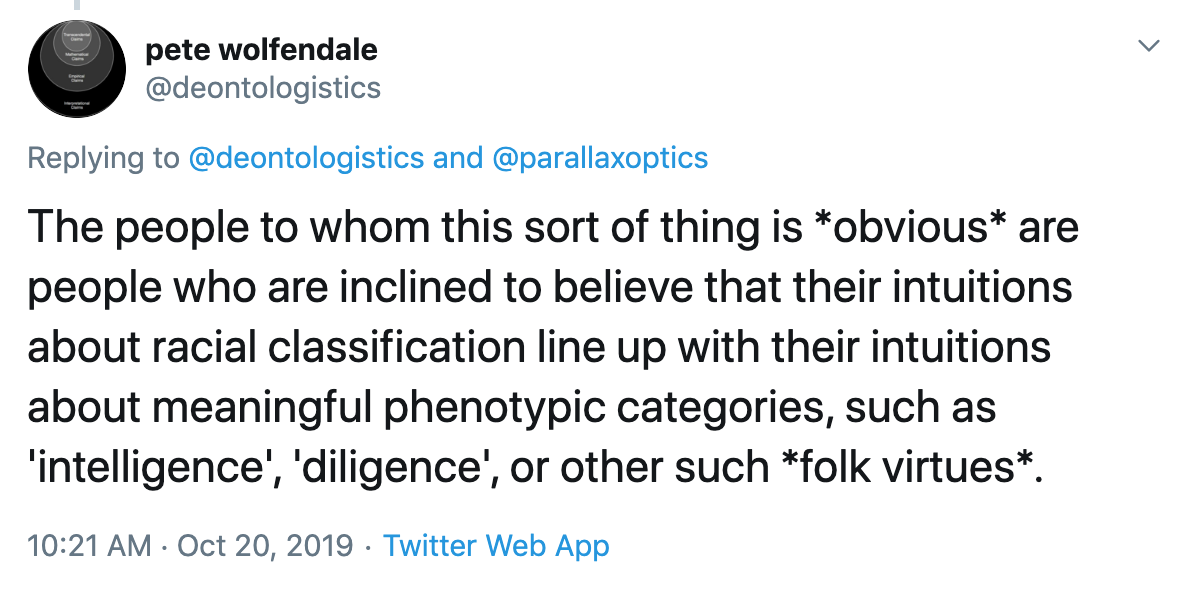The width and height of the screenshot is (1192, 594).
Task: Click the 10:21 AM timestamp
Action: (x=90, y=546)
